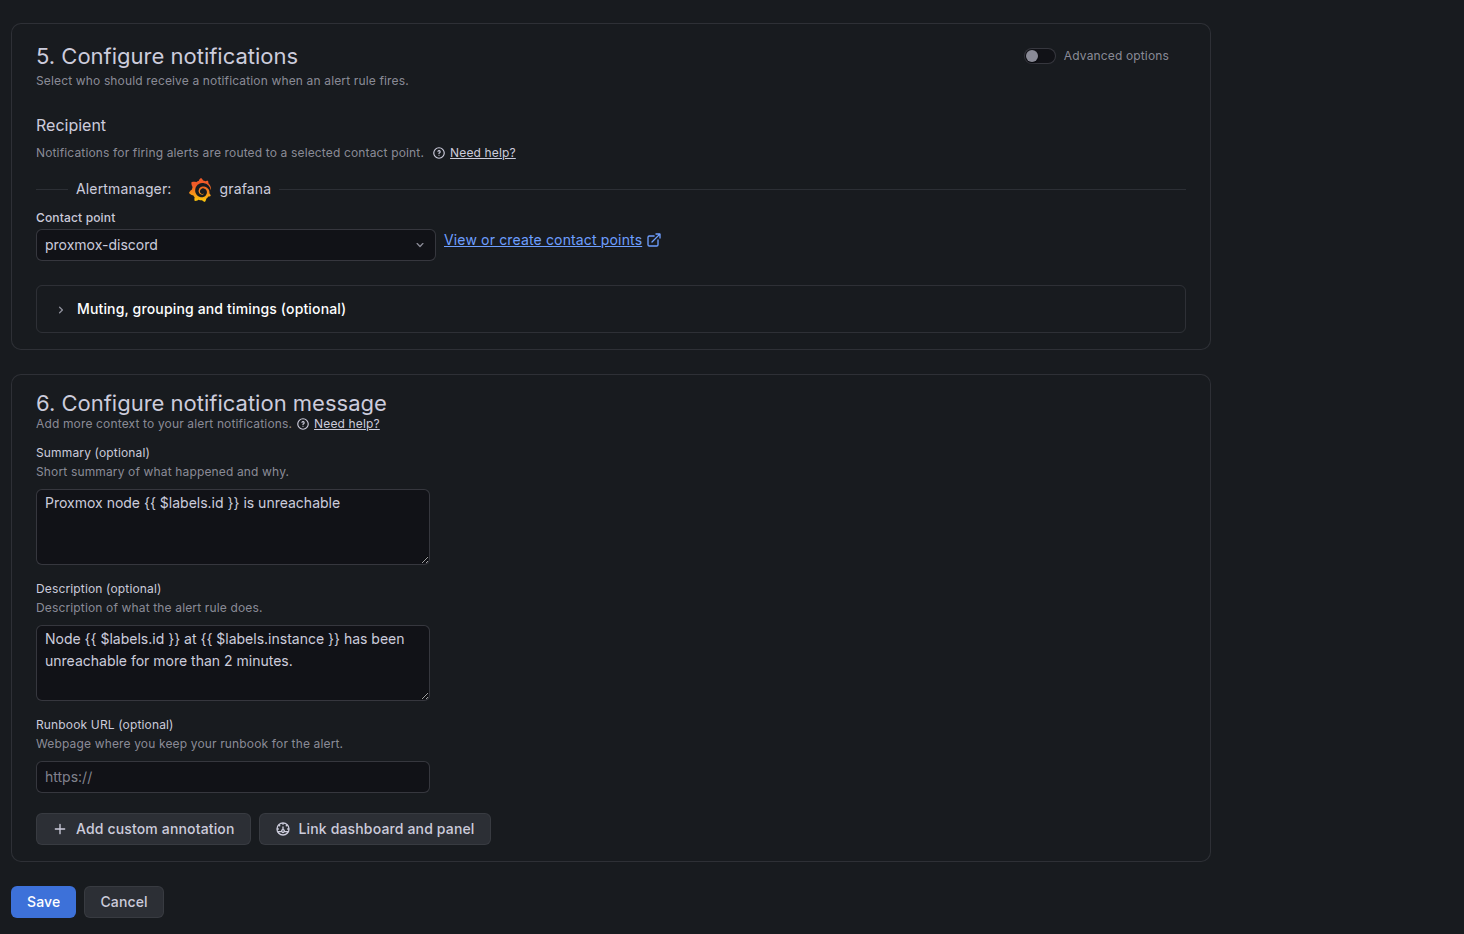This screenshot has height=934, width=1464.
Task: Click the help circle icon next to Recipient Need help
Action: click(439, 153)
